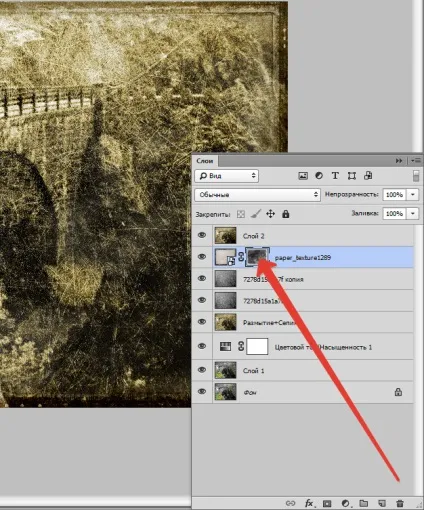Create new group with folder icon
424x510 pixels.
(x=364, y=503)
